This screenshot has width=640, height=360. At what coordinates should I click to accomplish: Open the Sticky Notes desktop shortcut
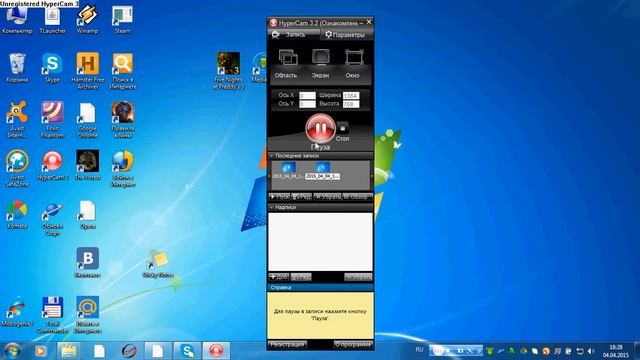(158, 264)
